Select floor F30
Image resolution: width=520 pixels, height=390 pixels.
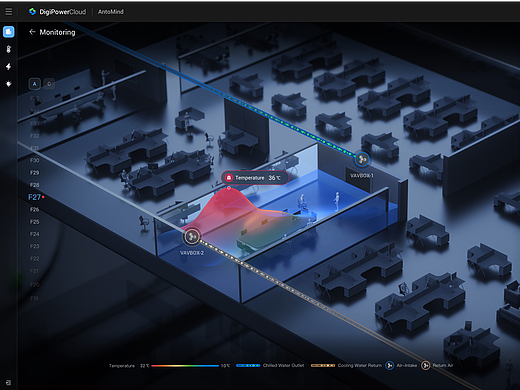pyautogui.click(x=35, y=160)
